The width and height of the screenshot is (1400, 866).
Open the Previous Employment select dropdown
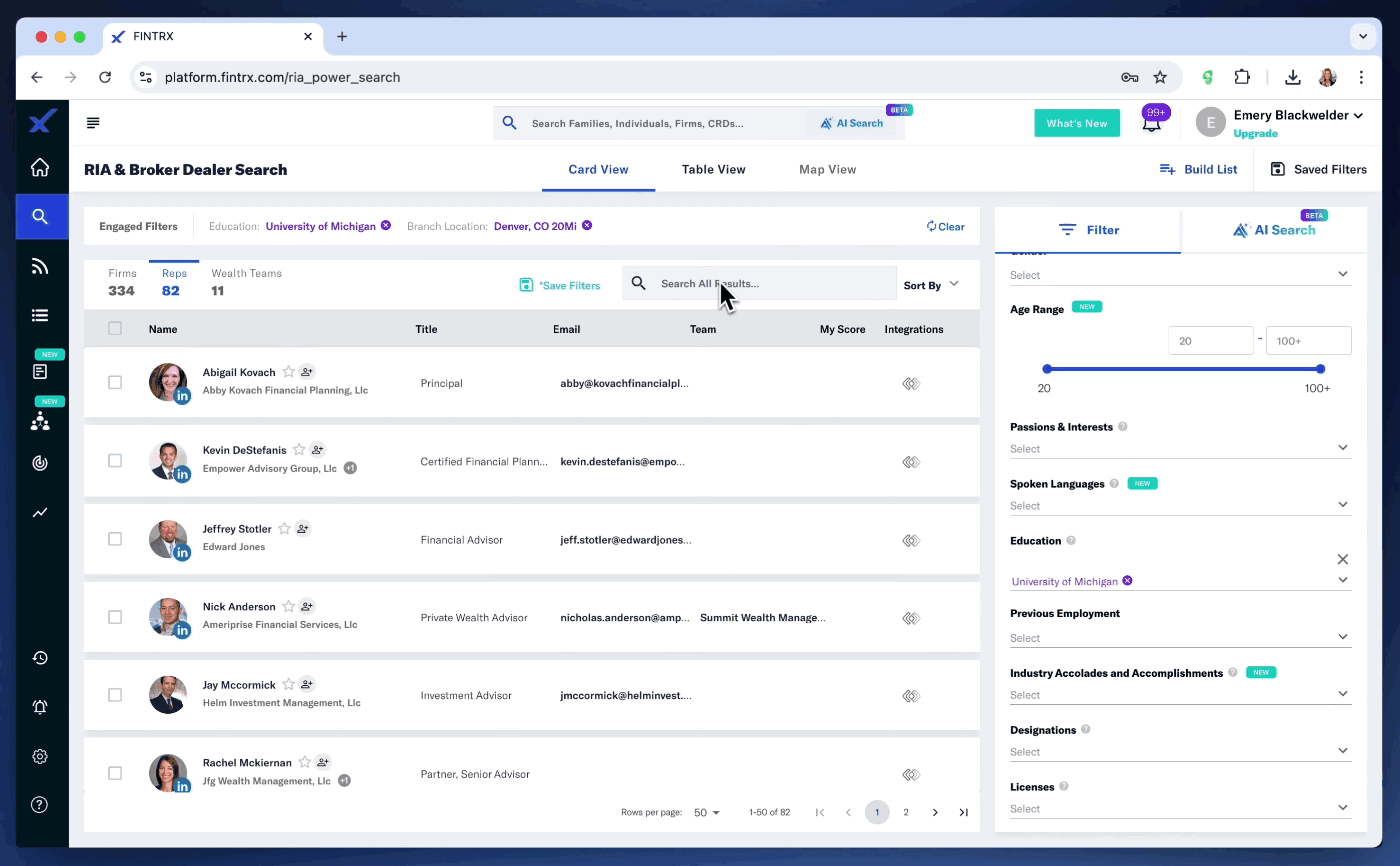click(1180, 637)
